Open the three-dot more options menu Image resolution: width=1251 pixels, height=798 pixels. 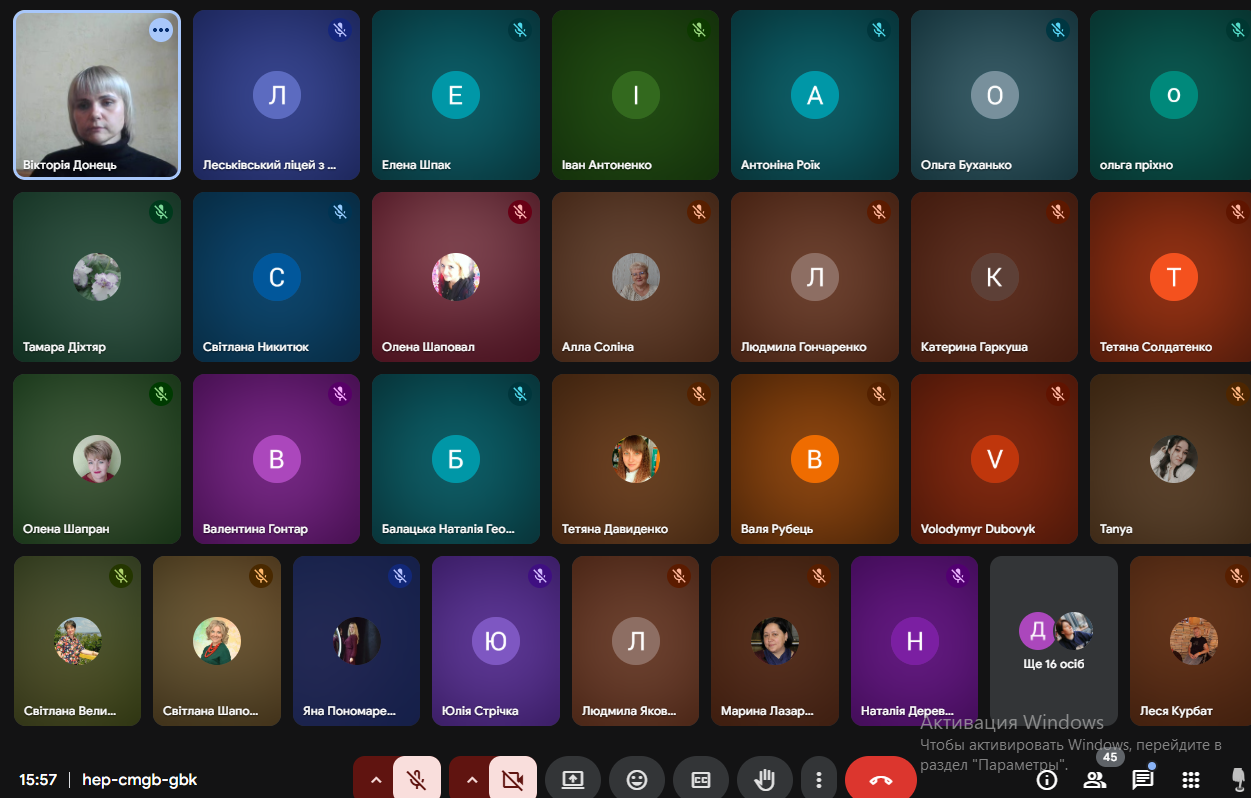click(x=819, y=780)
